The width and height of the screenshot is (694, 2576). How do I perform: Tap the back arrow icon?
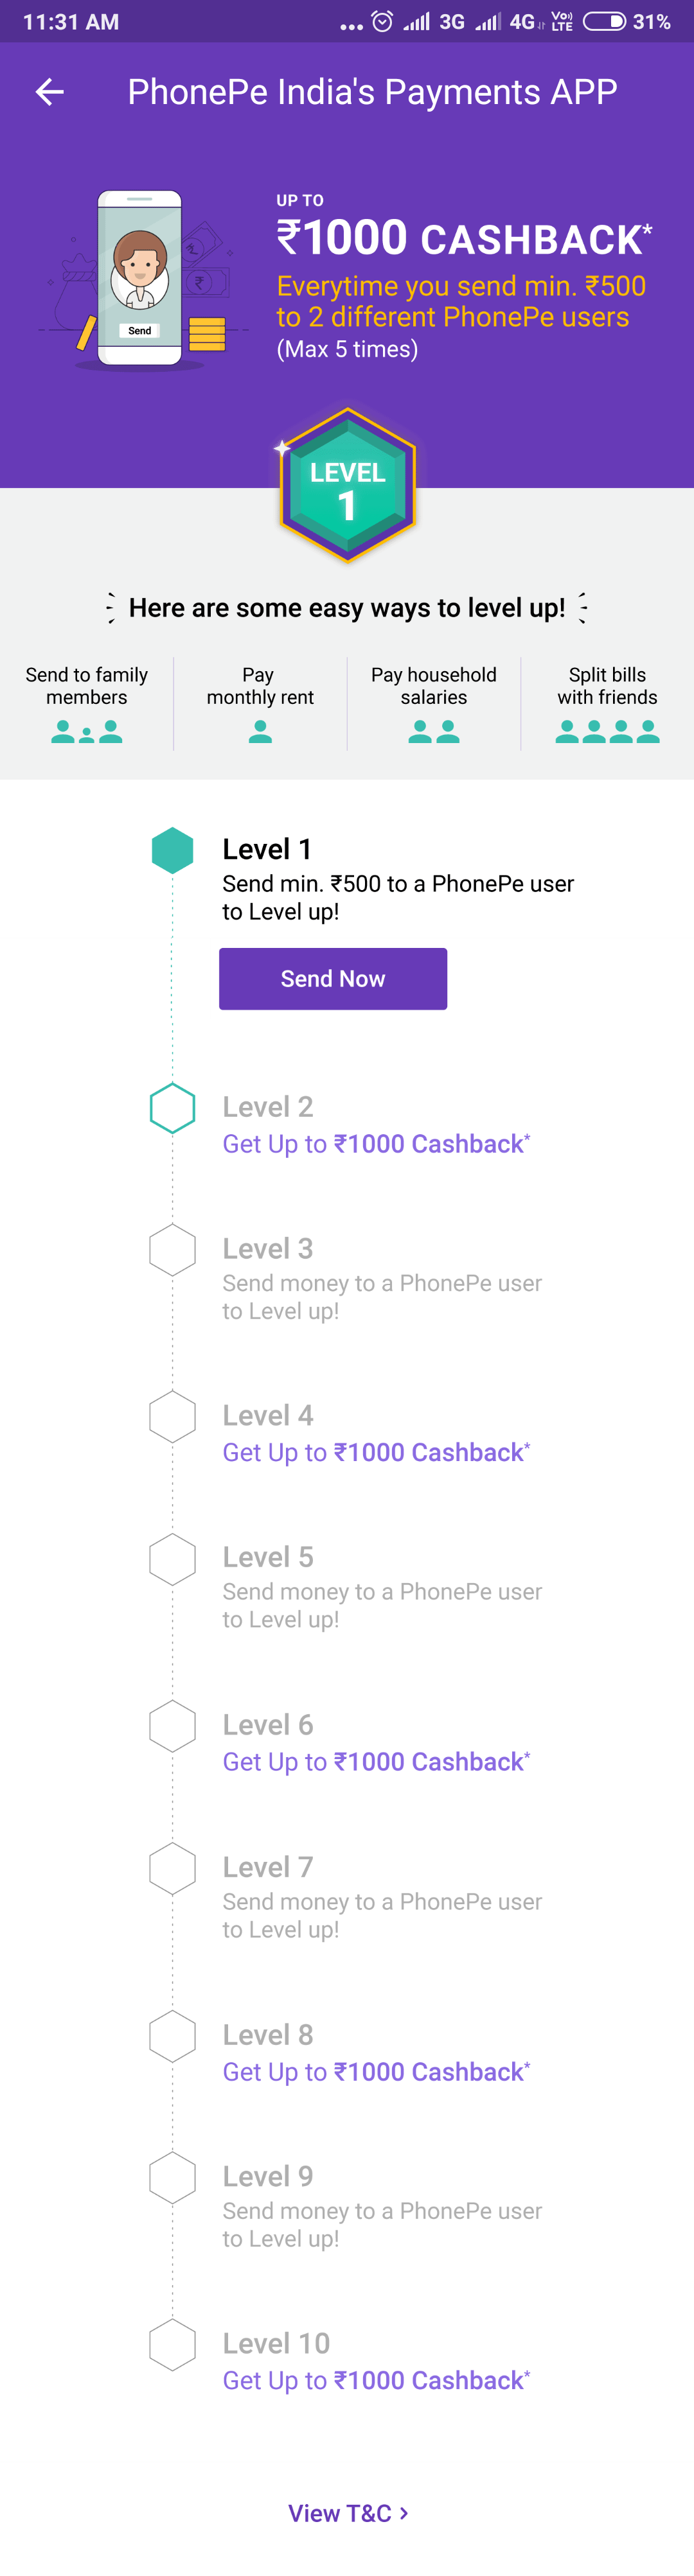pos(49,92)
